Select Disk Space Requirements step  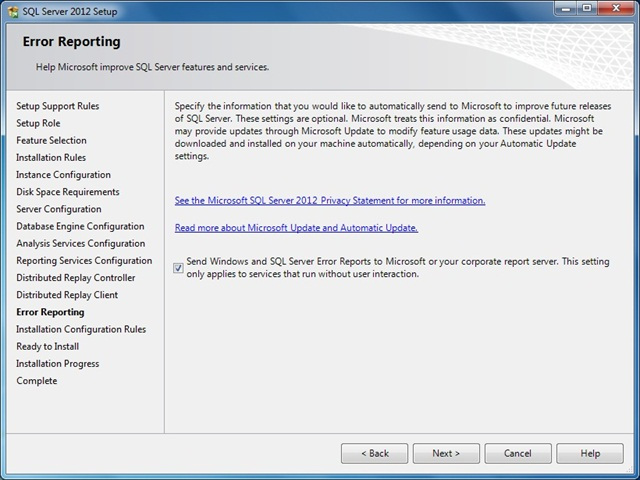68,192
